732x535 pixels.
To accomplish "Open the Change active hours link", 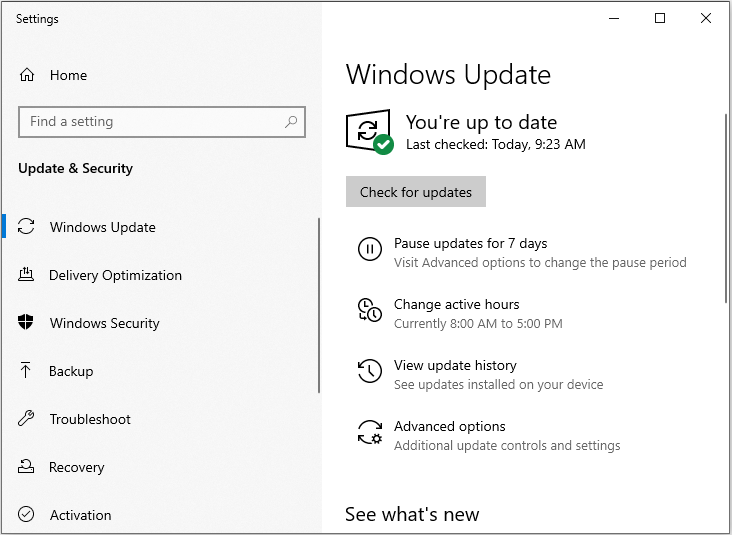I will coord(456,304).
